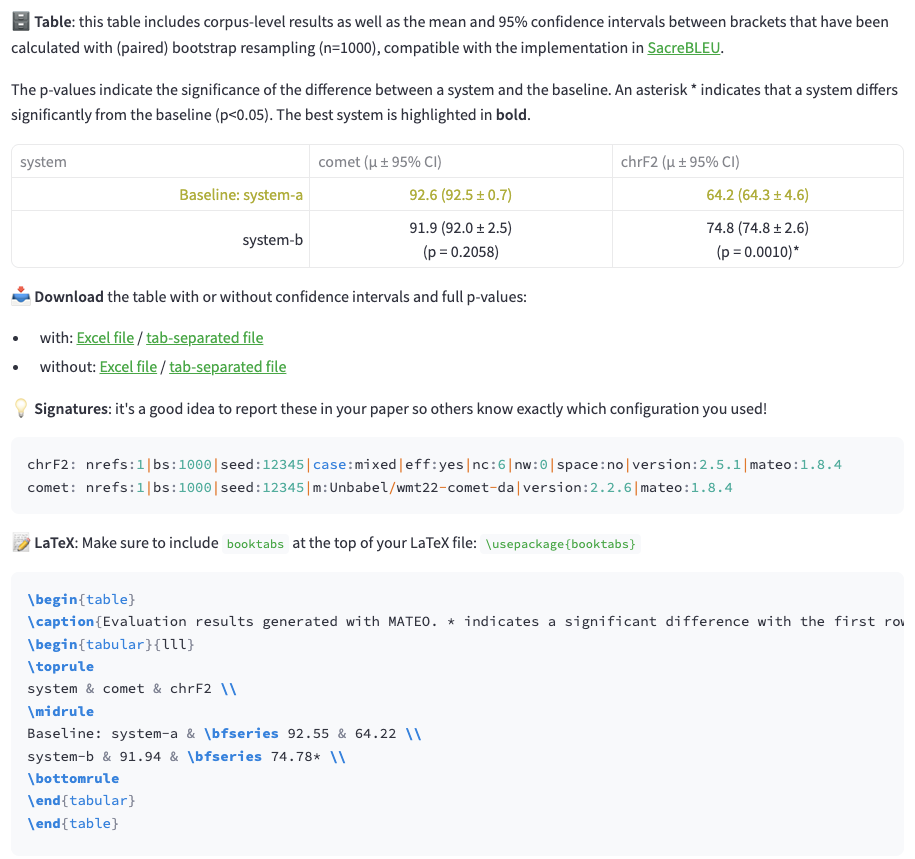
Task: Click the inbox tray Download emoji icon
Action: [20, 296]
